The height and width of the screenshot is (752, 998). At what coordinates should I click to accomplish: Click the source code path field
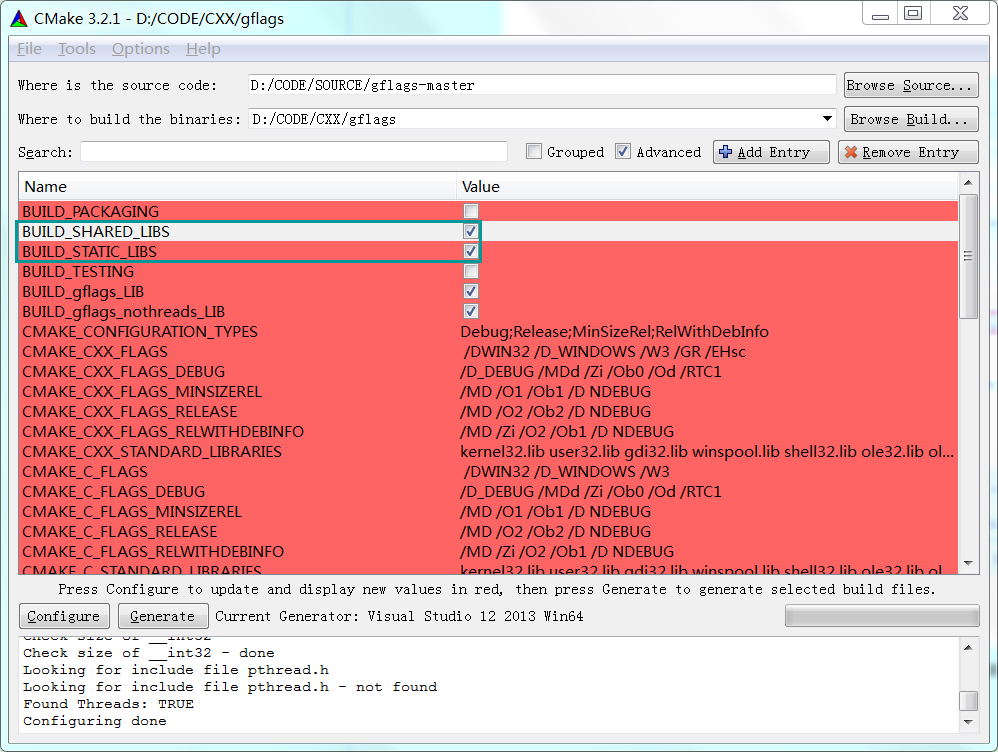click(x=542, y=85)
